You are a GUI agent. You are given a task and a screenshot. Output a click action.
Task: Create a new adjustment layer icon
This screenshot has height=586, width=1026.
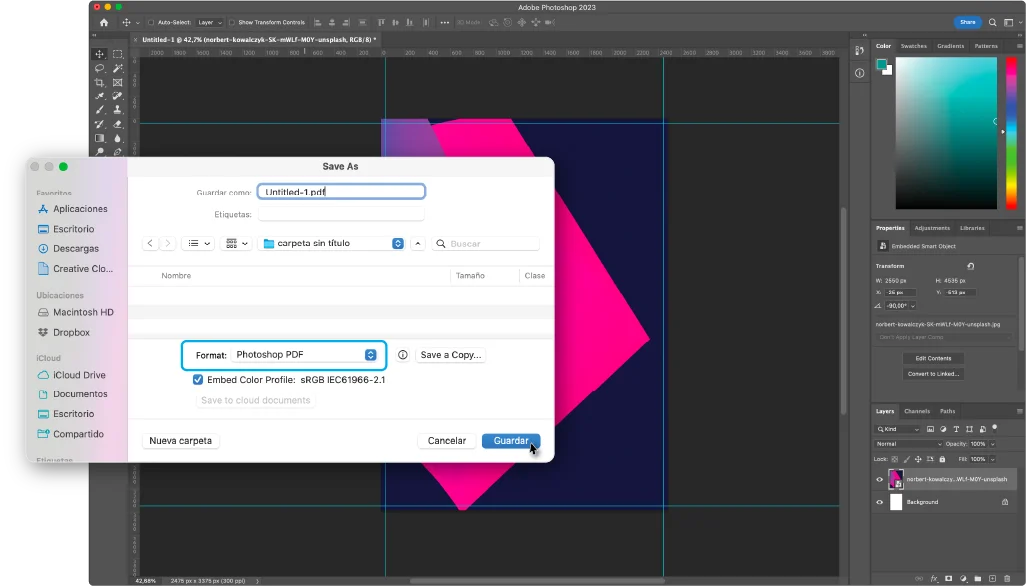[x=963, y=579]
